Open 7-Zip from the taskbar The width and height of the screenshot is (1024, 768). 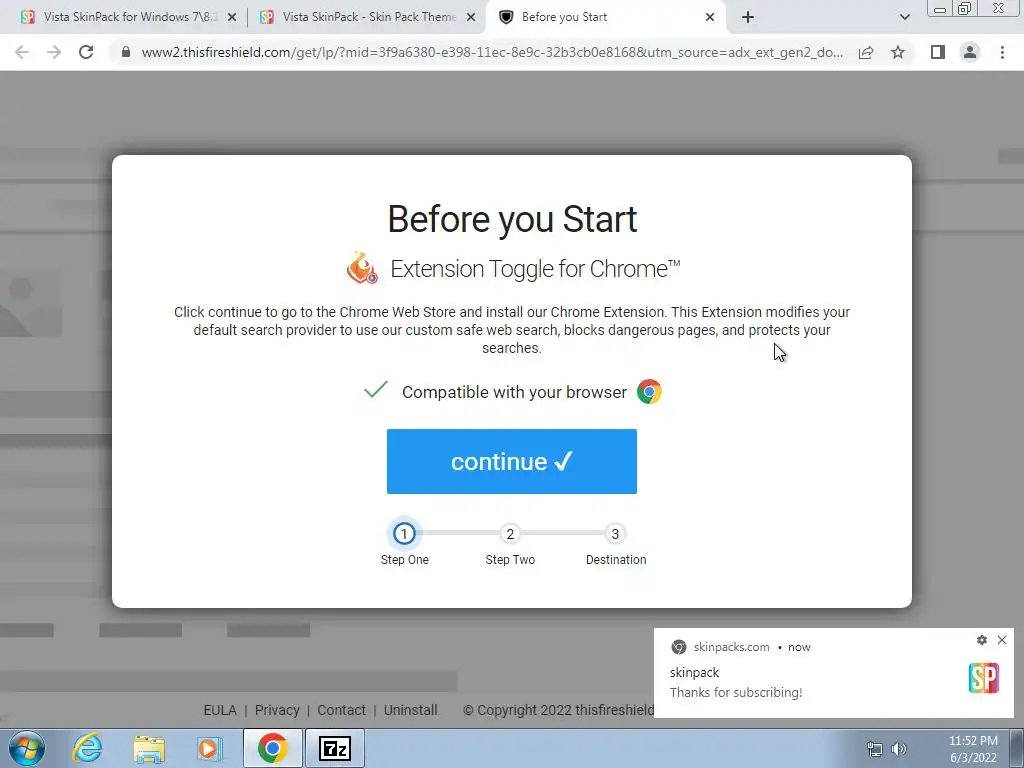pyautogui.click(x=334, y=748)
